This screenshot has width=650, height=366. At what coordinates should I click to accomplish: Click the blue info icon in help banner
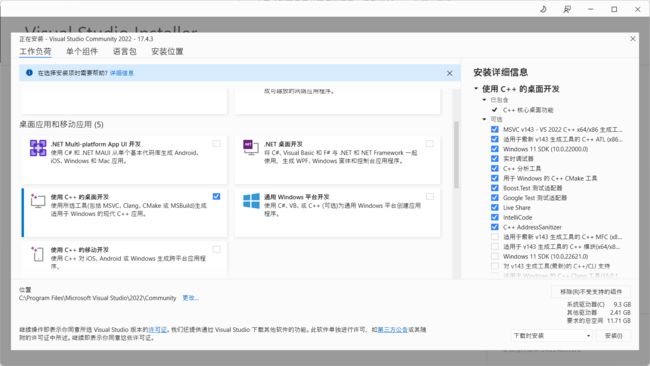pyautogui.click(x=29, y=73)
